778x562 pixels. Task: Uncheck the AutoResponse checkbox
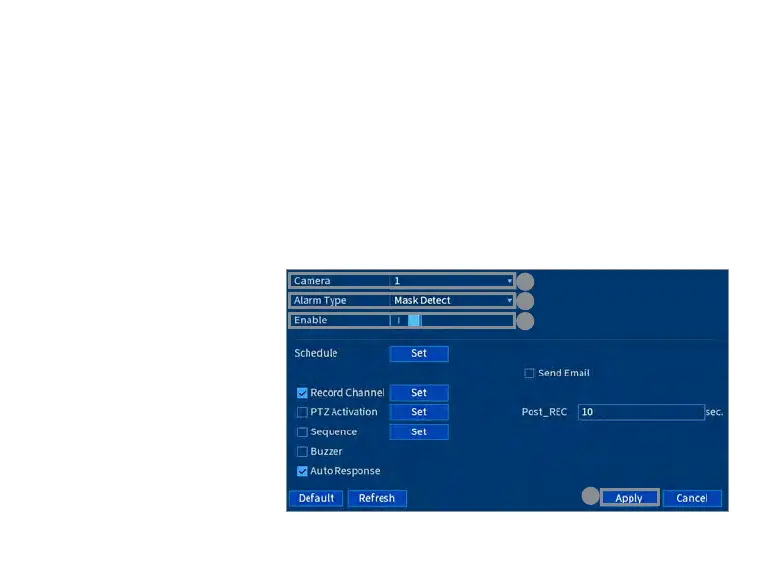tap(302, 471)
